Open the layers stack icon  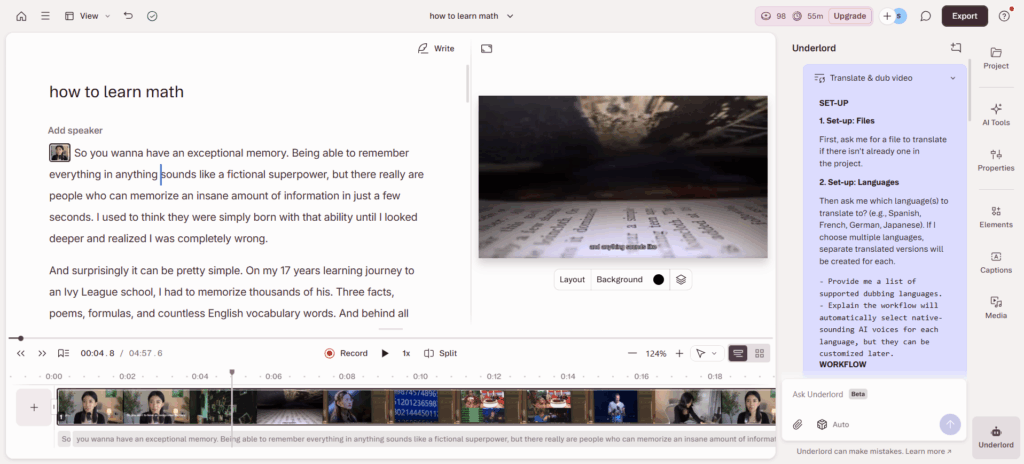pos(681,280)
